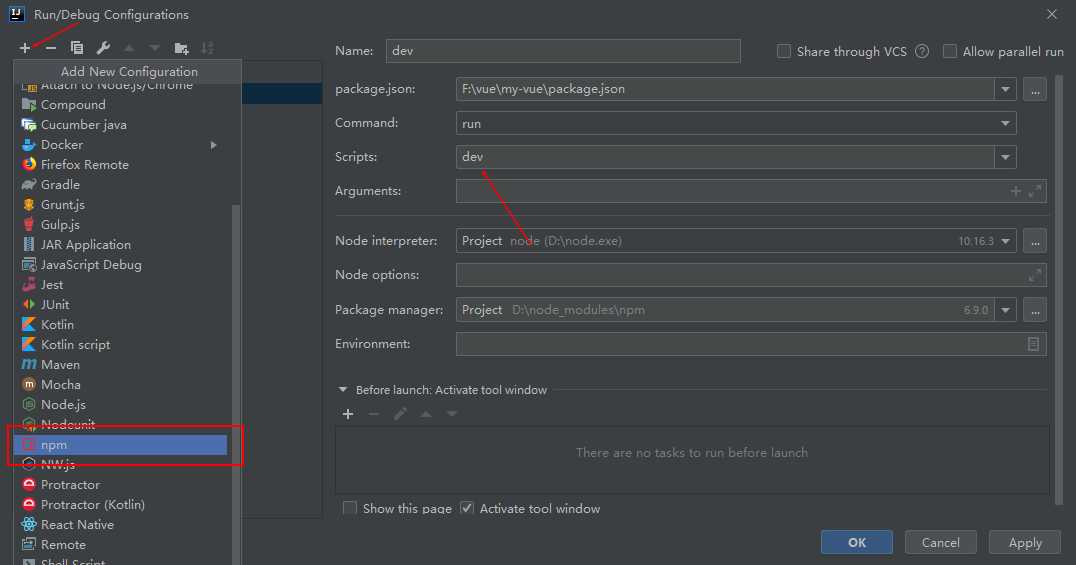Click the OK button

point(856,542)
